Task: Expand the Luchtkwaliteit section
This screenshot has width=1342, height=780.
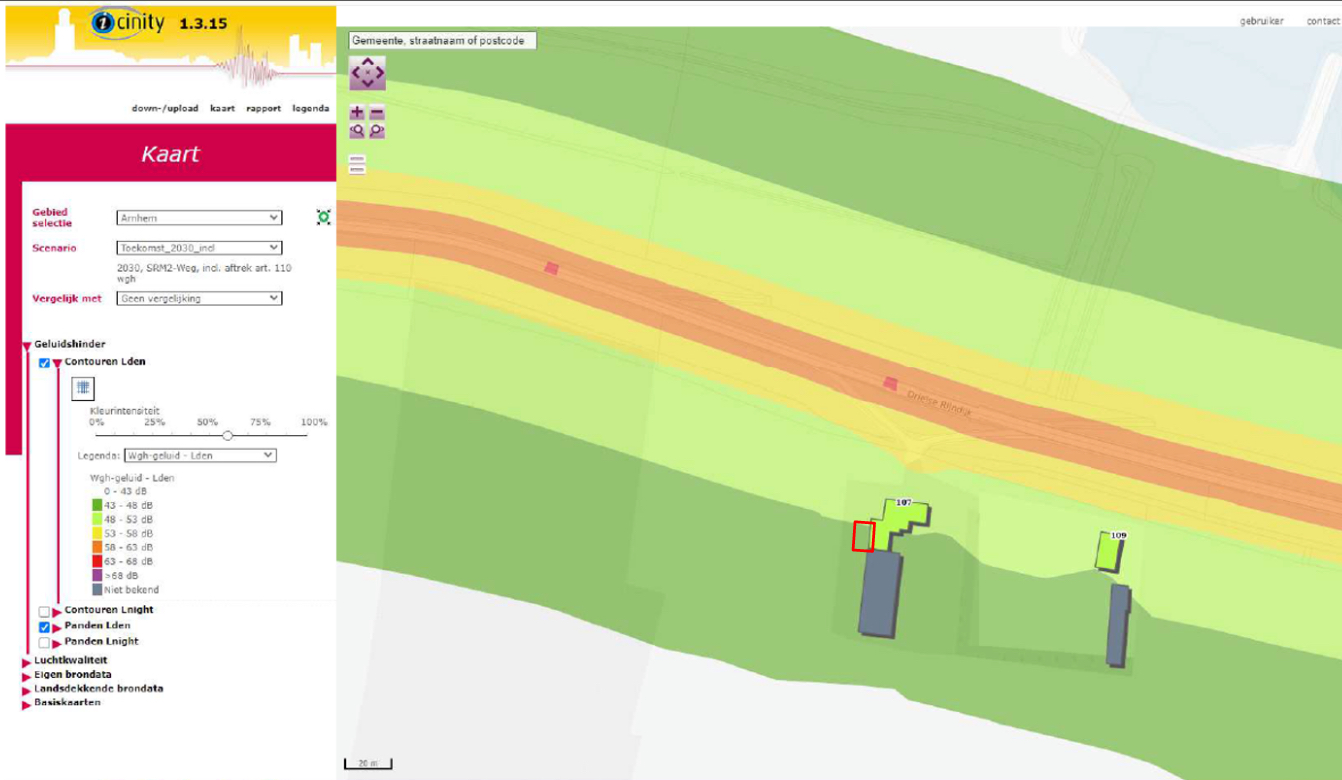Action: 26,661
